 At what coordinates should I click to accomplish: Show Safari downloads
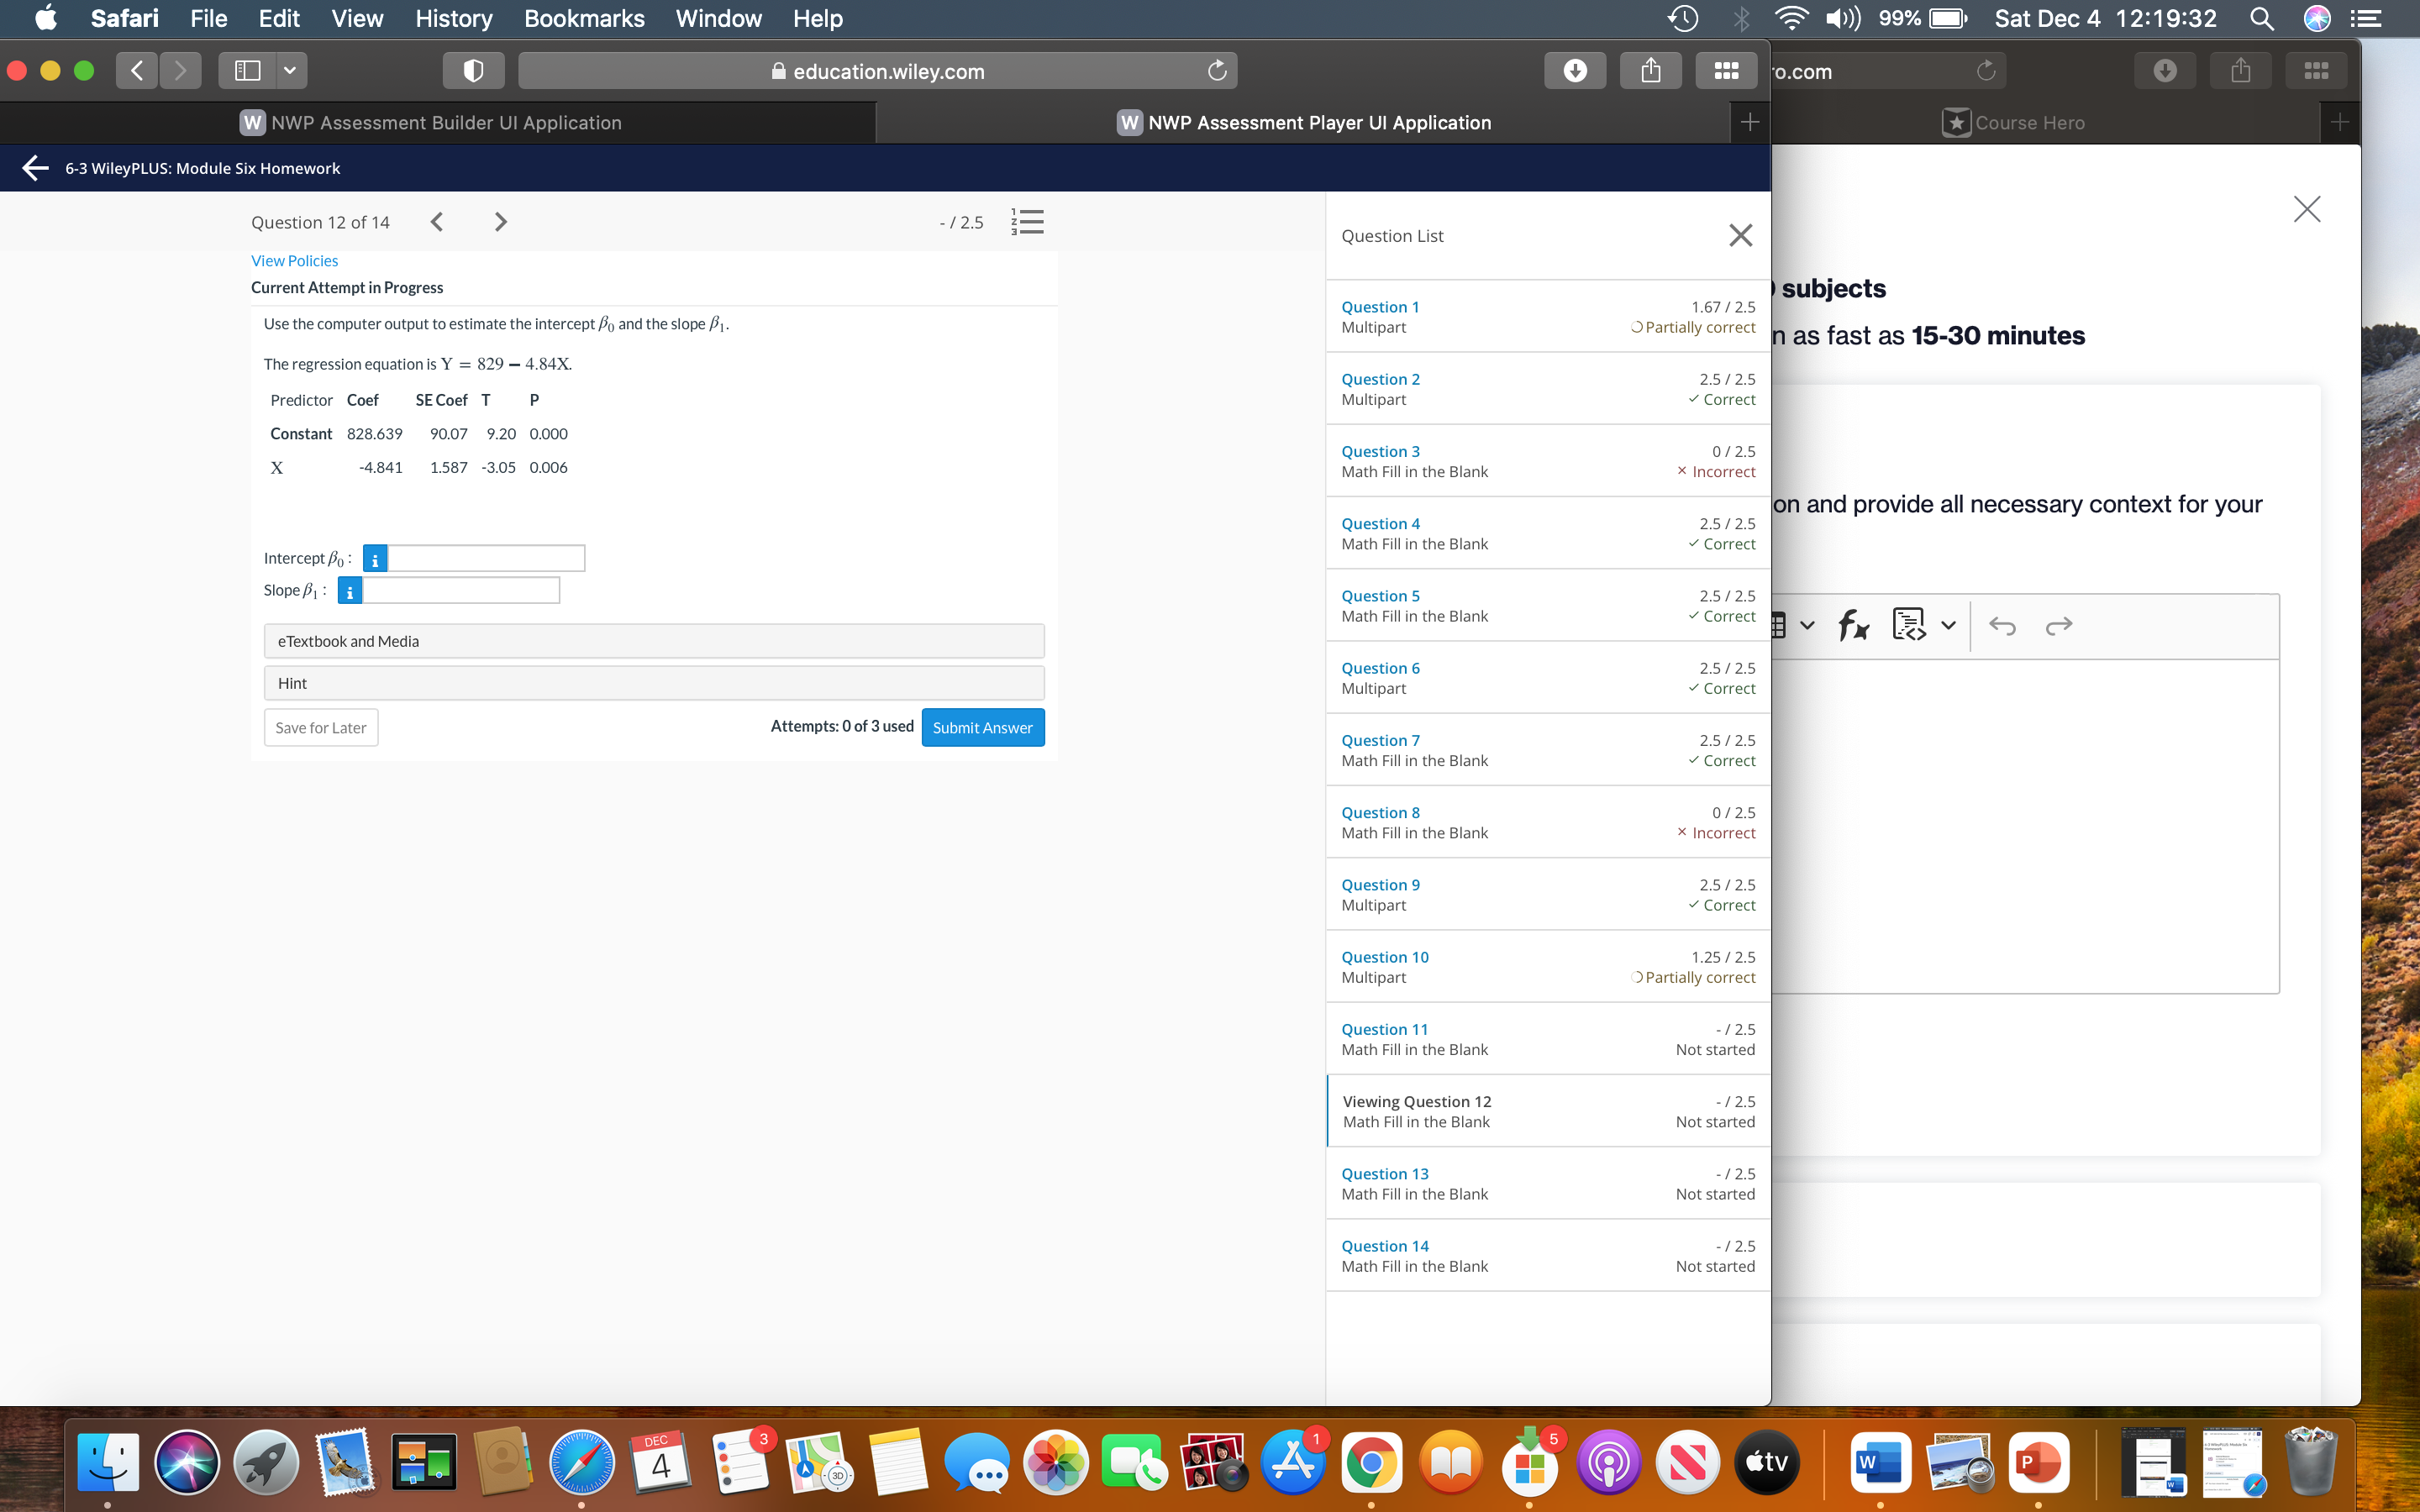coord(1575,71)
